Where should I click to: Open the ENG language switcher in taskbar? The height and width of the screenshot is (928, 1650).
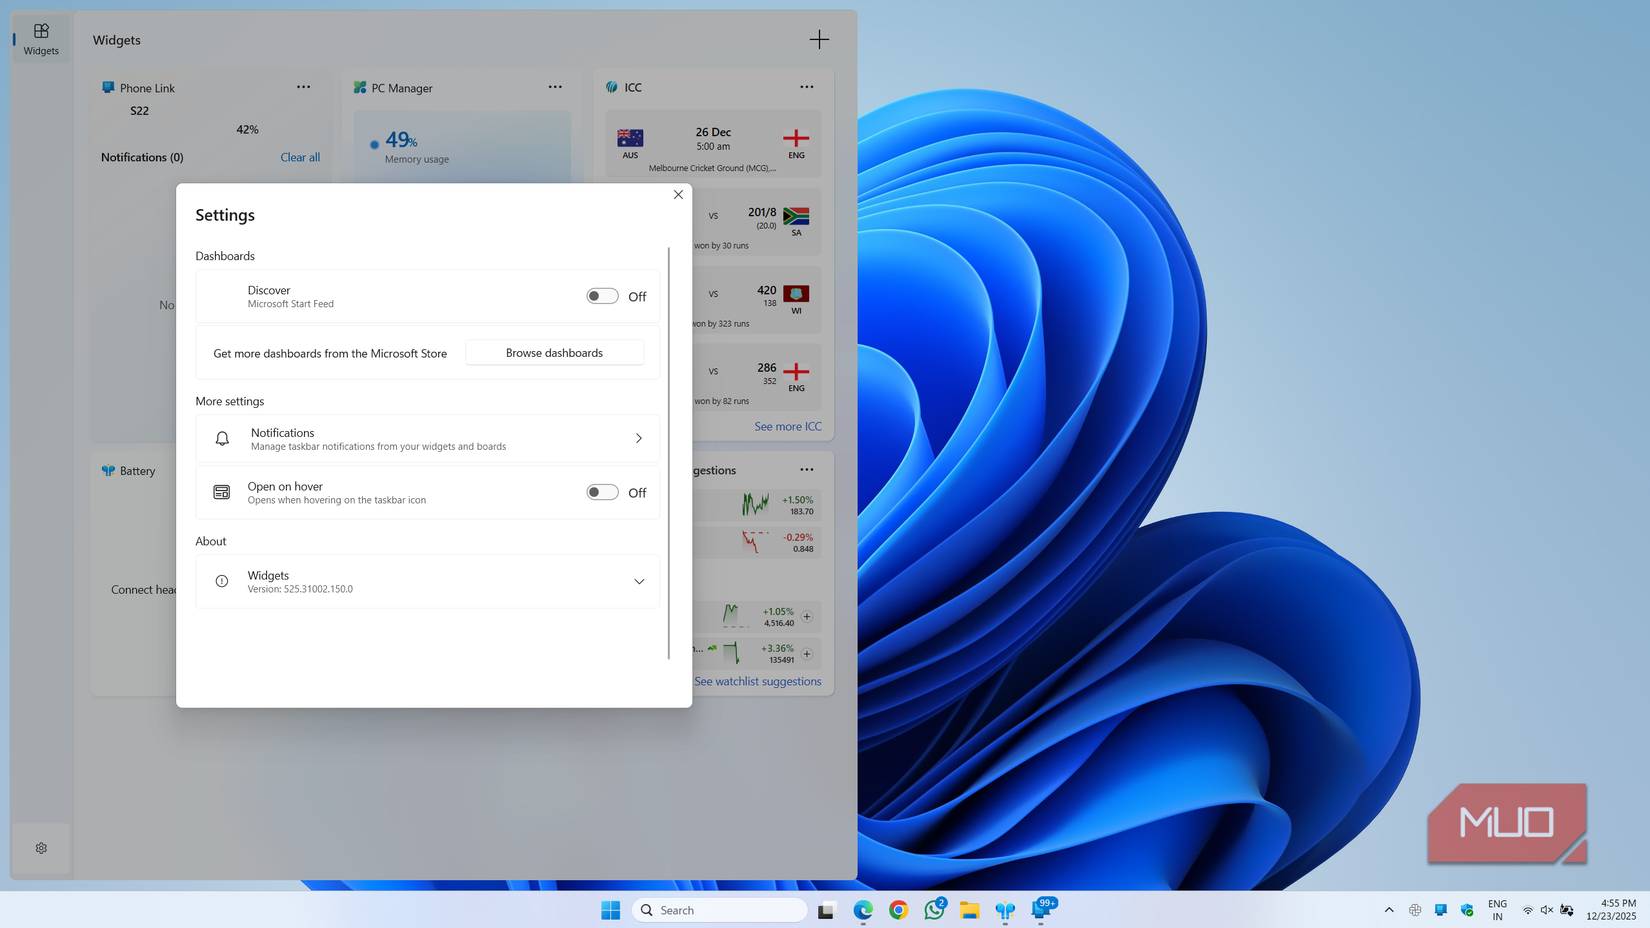coord(1497,910)
